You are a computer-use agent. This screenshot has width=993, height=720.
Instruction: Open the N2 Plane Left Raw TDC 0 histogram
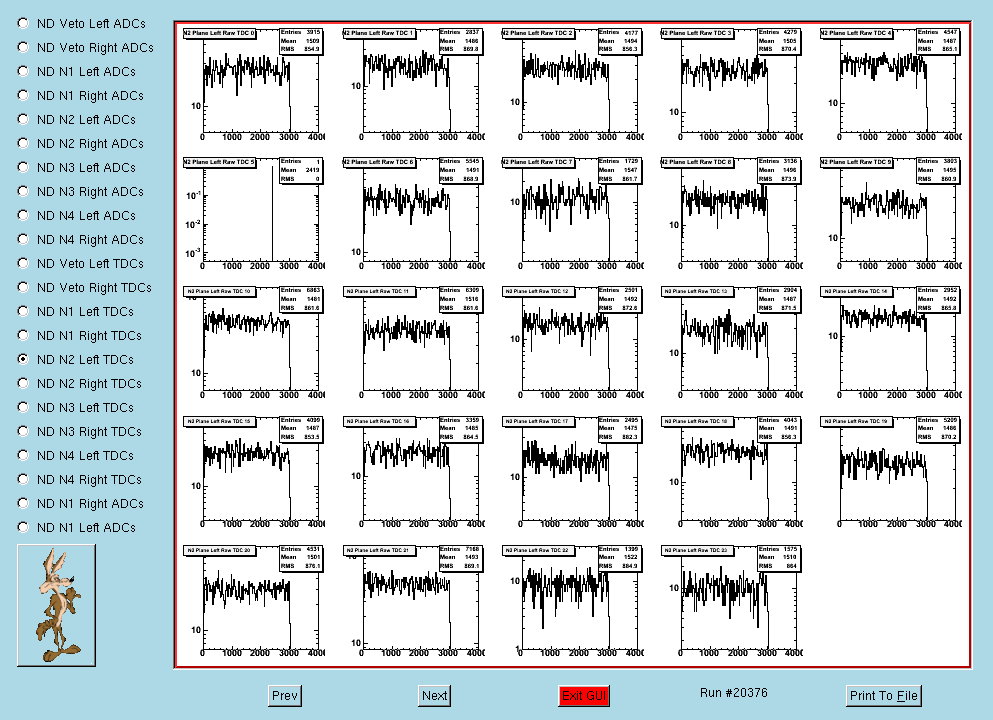pos(253,84)
